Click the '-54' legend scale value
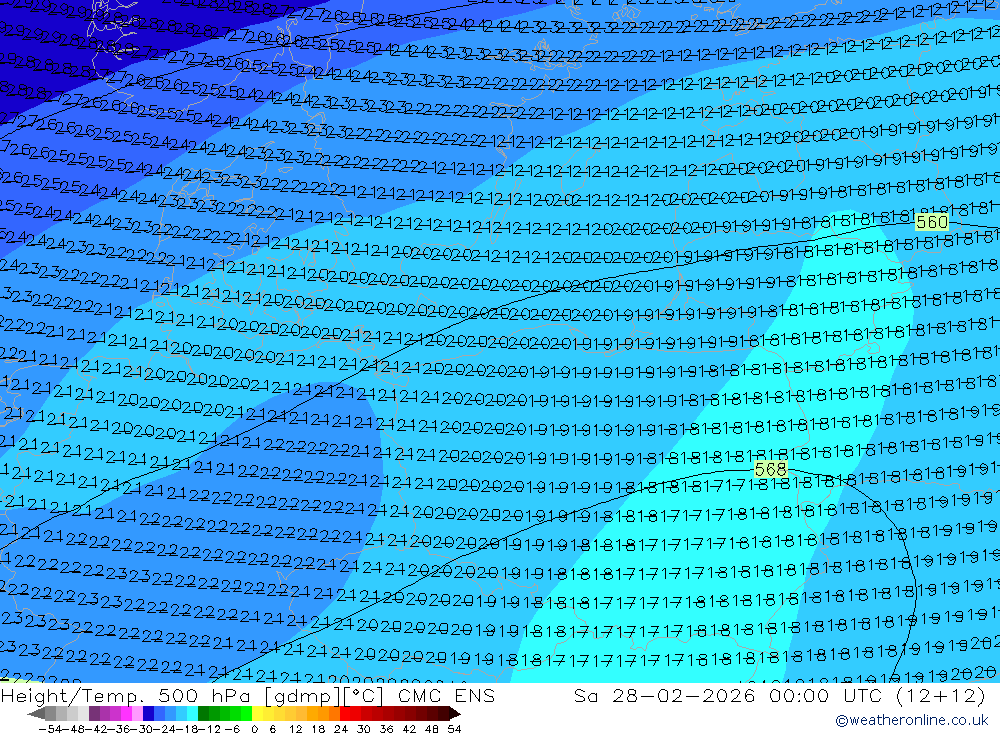1000x733 pixels. click(50, 729)
